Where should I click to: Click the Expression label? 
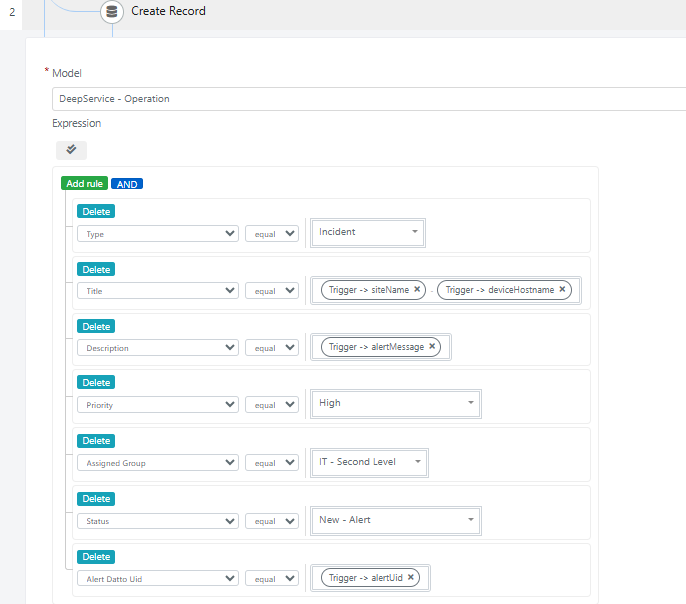77,123
